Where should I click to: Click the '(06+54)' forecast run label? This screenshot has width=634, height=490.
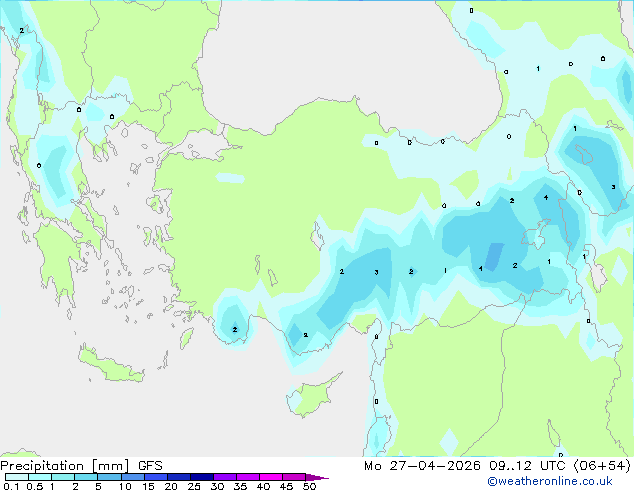pos(602,466)
